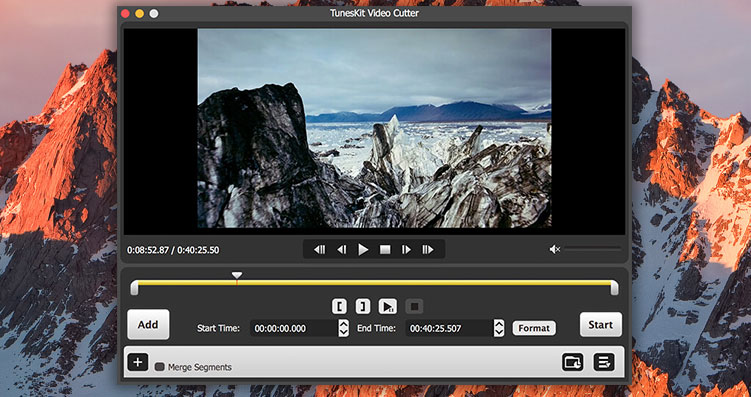This screenshot has height=397, width=751.
Task: Increase End Time with up arrow
Action: (x=499, y=324)
